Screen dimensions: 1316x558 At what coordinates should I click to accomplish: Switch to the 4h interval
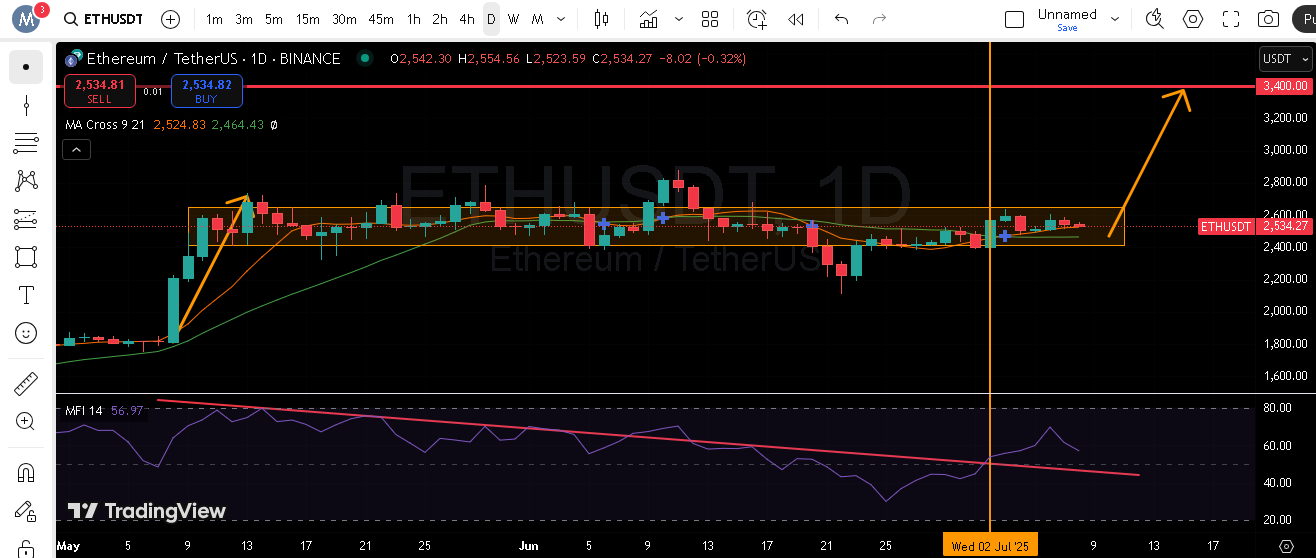pos(467,19)
